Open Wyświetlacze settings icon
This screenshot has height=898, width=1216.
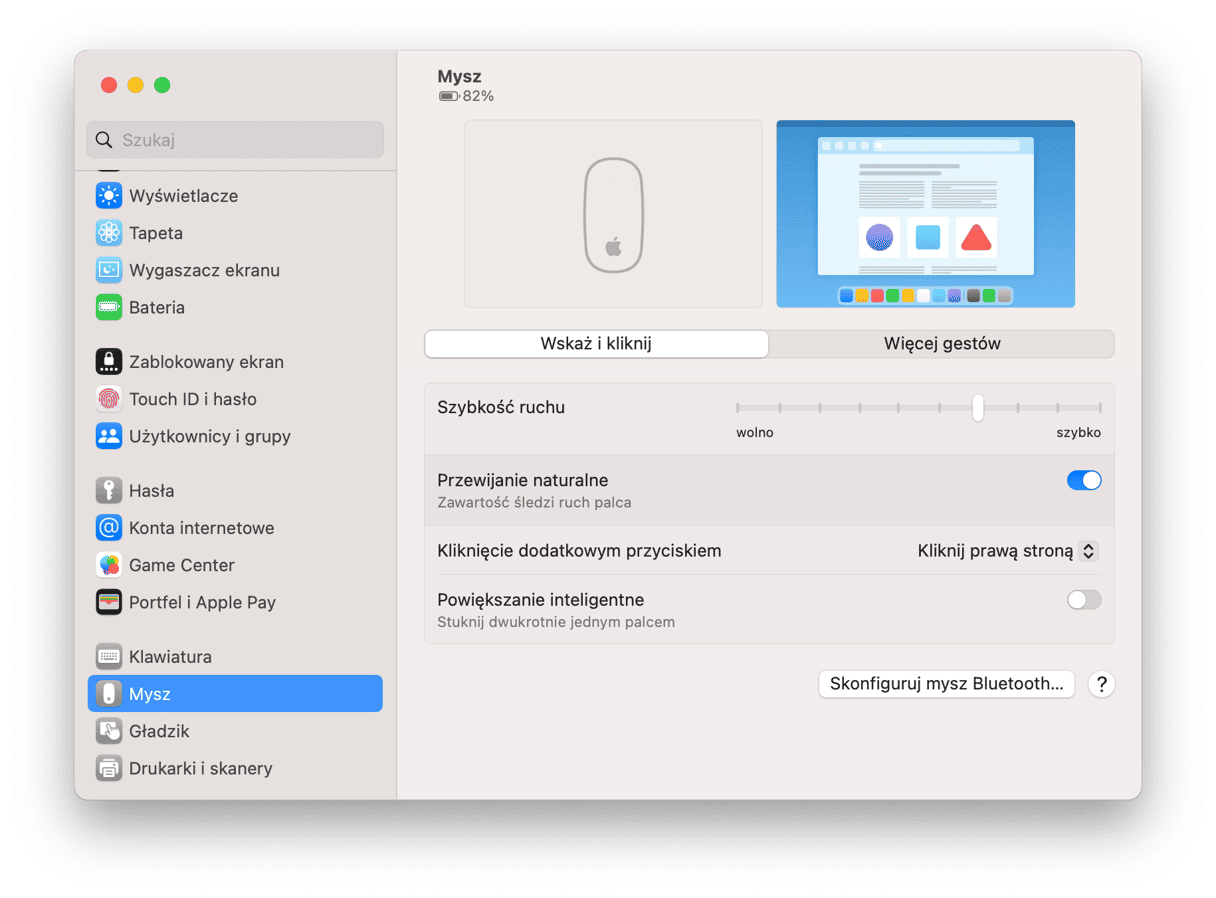(x=108, y=196)
